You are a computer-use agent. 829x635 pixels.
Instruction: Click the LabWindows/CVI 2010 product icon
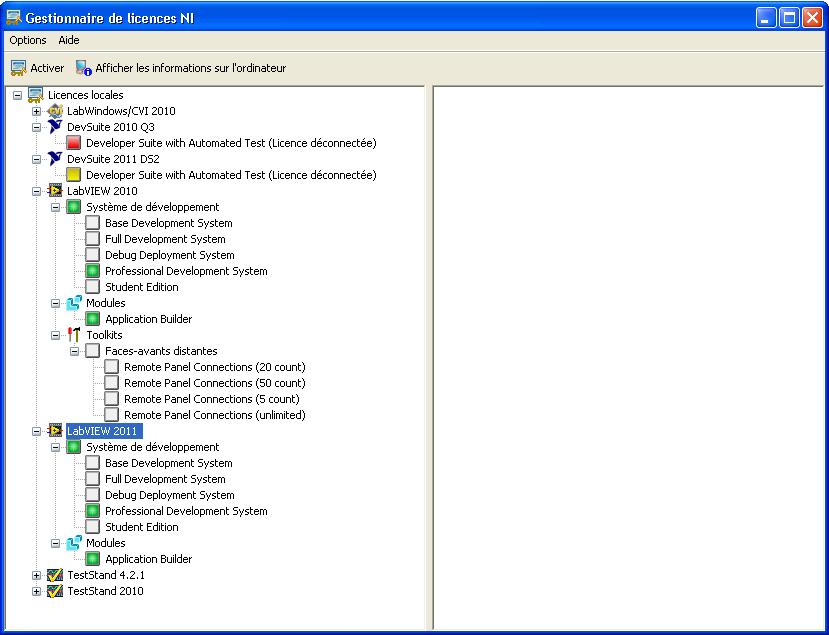pyautogui.click(x=55, y=111)
